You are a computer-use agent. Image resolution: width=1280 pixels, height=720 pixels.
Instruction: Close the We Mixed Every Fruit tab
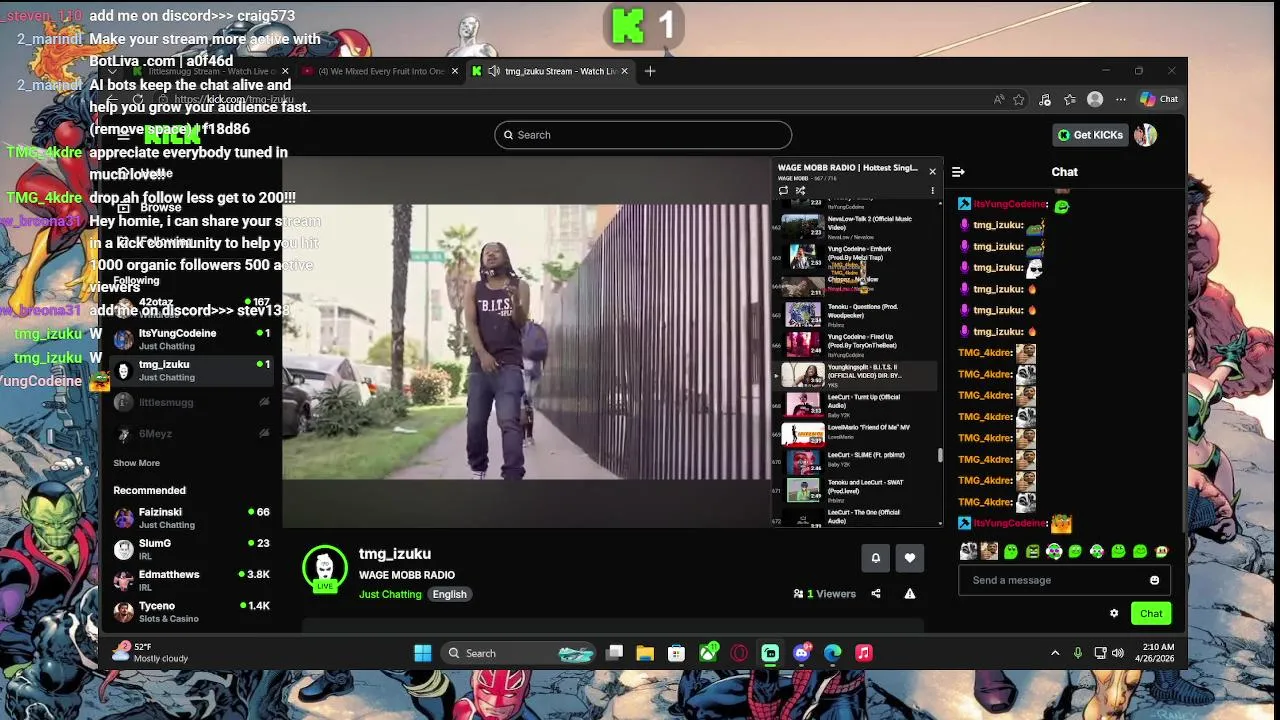455,71
